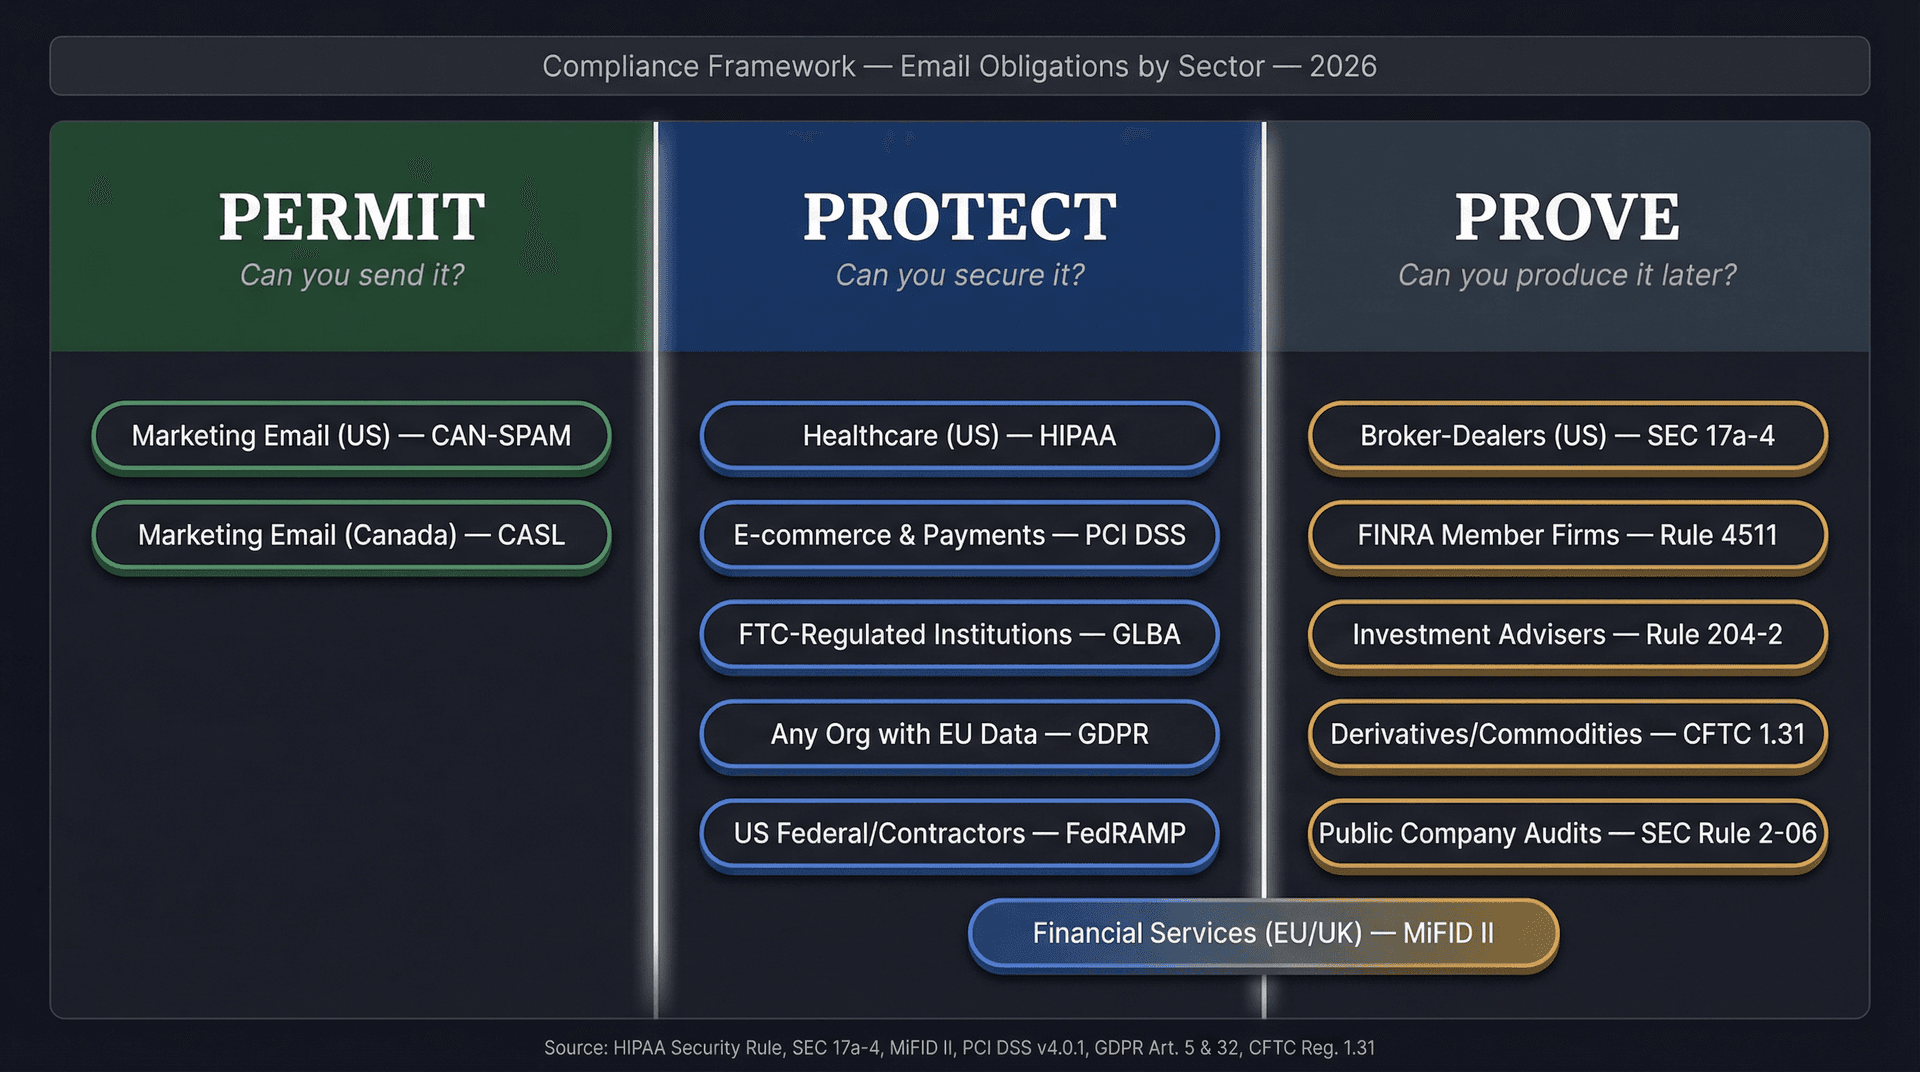The width and height of the screenshot is (1920, 1072).
Task: Select Financial Services (EU/UK) — MiFID II
Action: point(1263,933)
